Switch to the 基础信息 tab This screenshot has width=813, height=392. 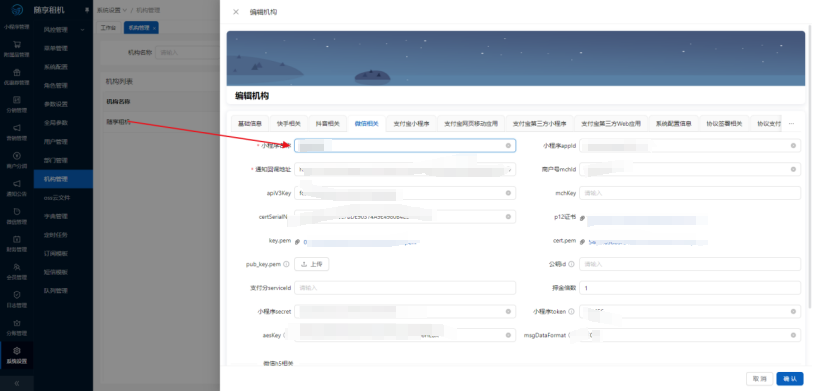tap(249, 124)
